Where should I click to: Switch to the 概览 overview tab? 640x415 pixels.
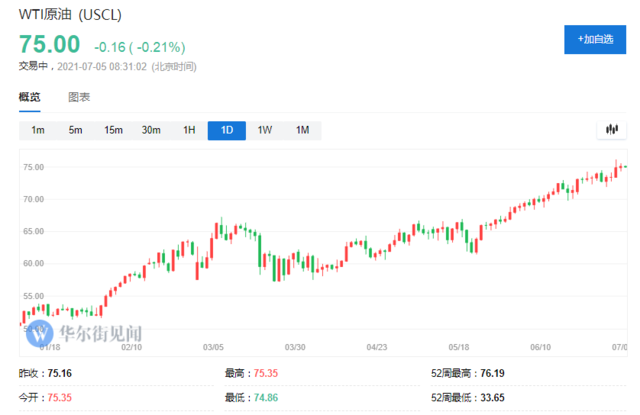(x=29, y=97)
